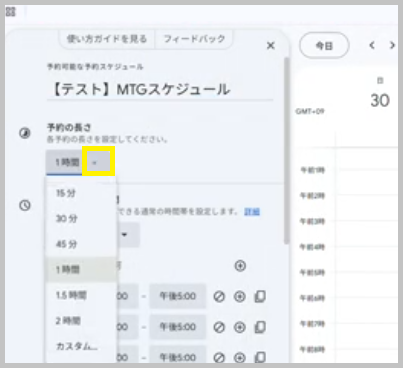The width and height of the screenshot is (403, 368).
Task: Click the 午前3時 time label
Action: pyautogui.click(x=312, y=221)
